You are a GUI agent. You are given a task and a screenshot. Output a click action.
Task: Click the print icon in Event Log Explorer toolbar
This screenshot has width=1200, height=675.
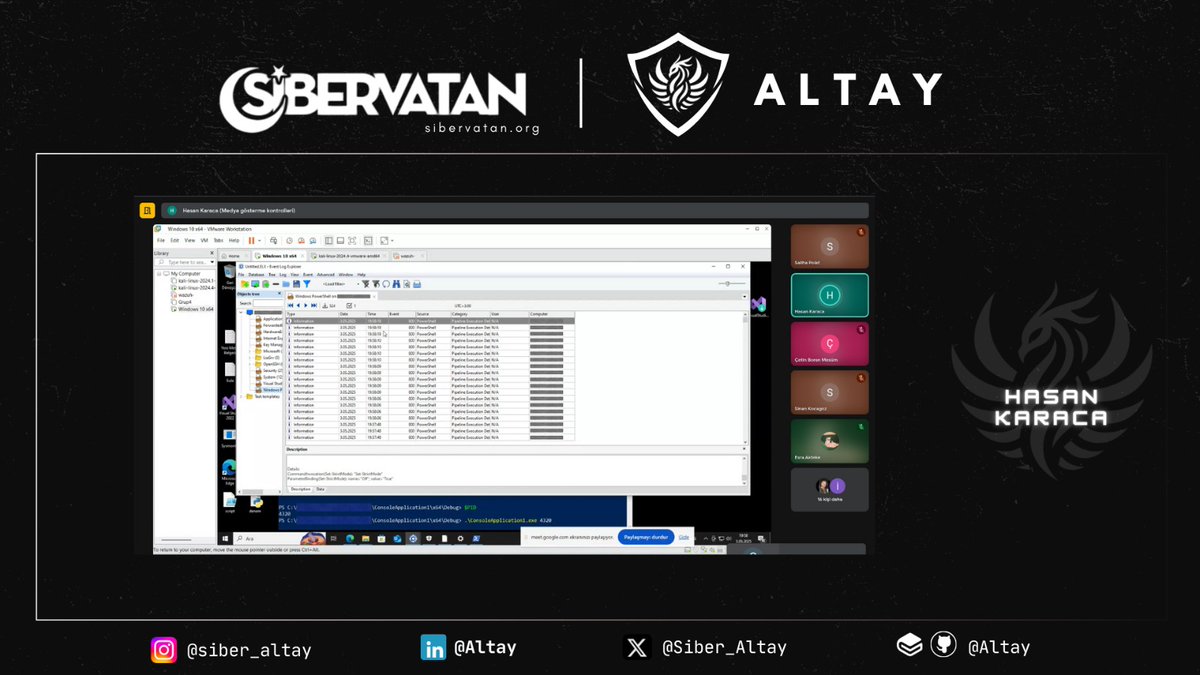tap(417, 284)
